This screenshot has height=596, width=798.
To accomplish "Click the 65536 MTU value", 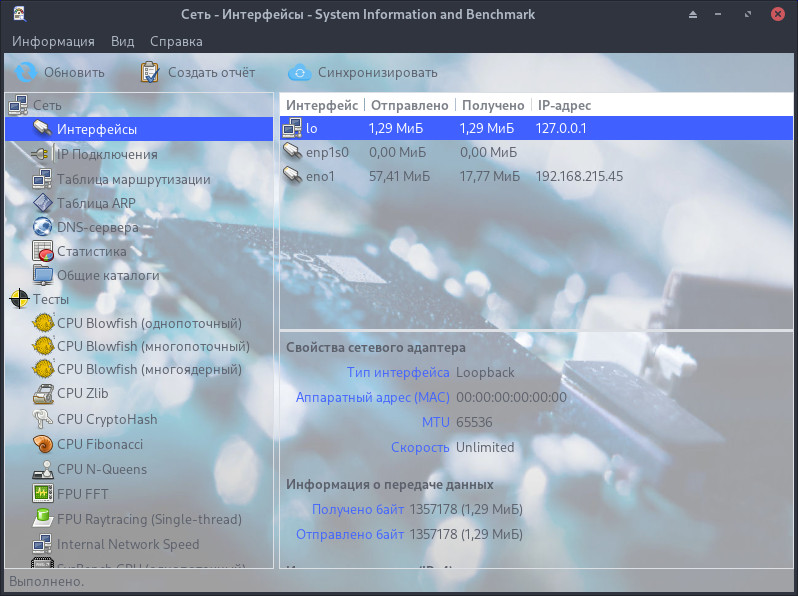I will pyautogui.click(x=474, y=422).
